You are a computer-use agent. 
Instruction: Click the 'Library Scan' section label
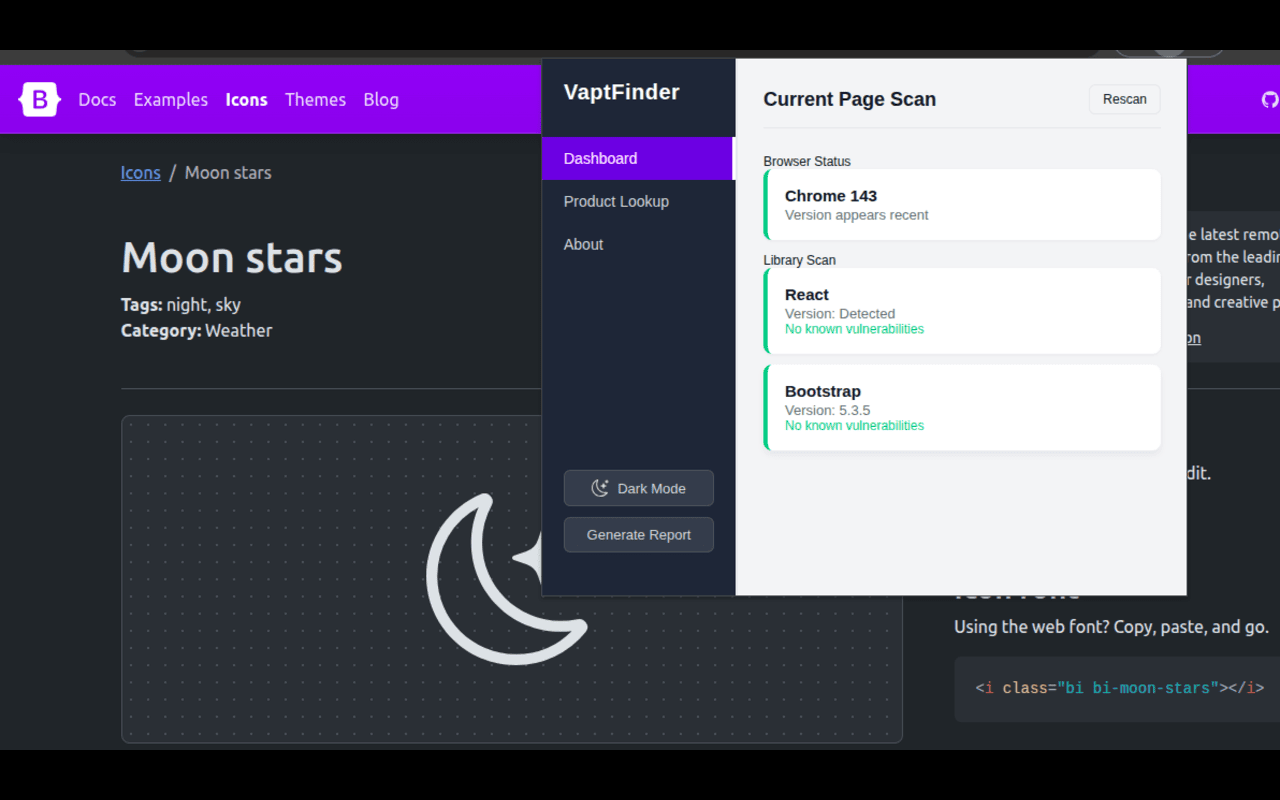tap(800, 260)
